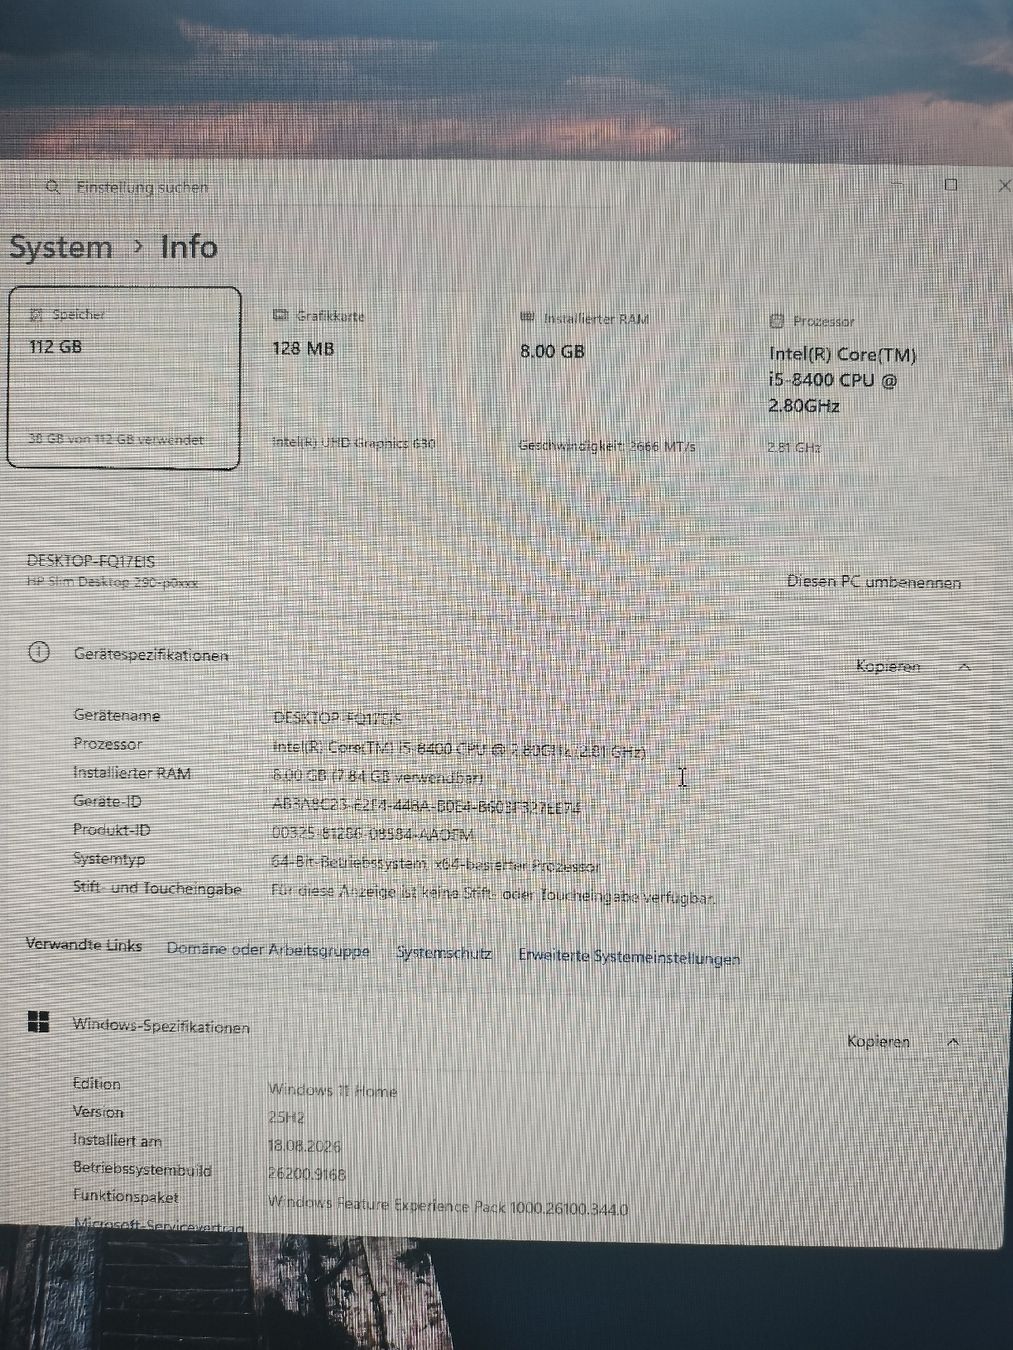The width and height of the screenshot is (1013, 1350).
Task: Open 'Erweiterte Systemeinstellungen' link
Action: coord(629,957)
